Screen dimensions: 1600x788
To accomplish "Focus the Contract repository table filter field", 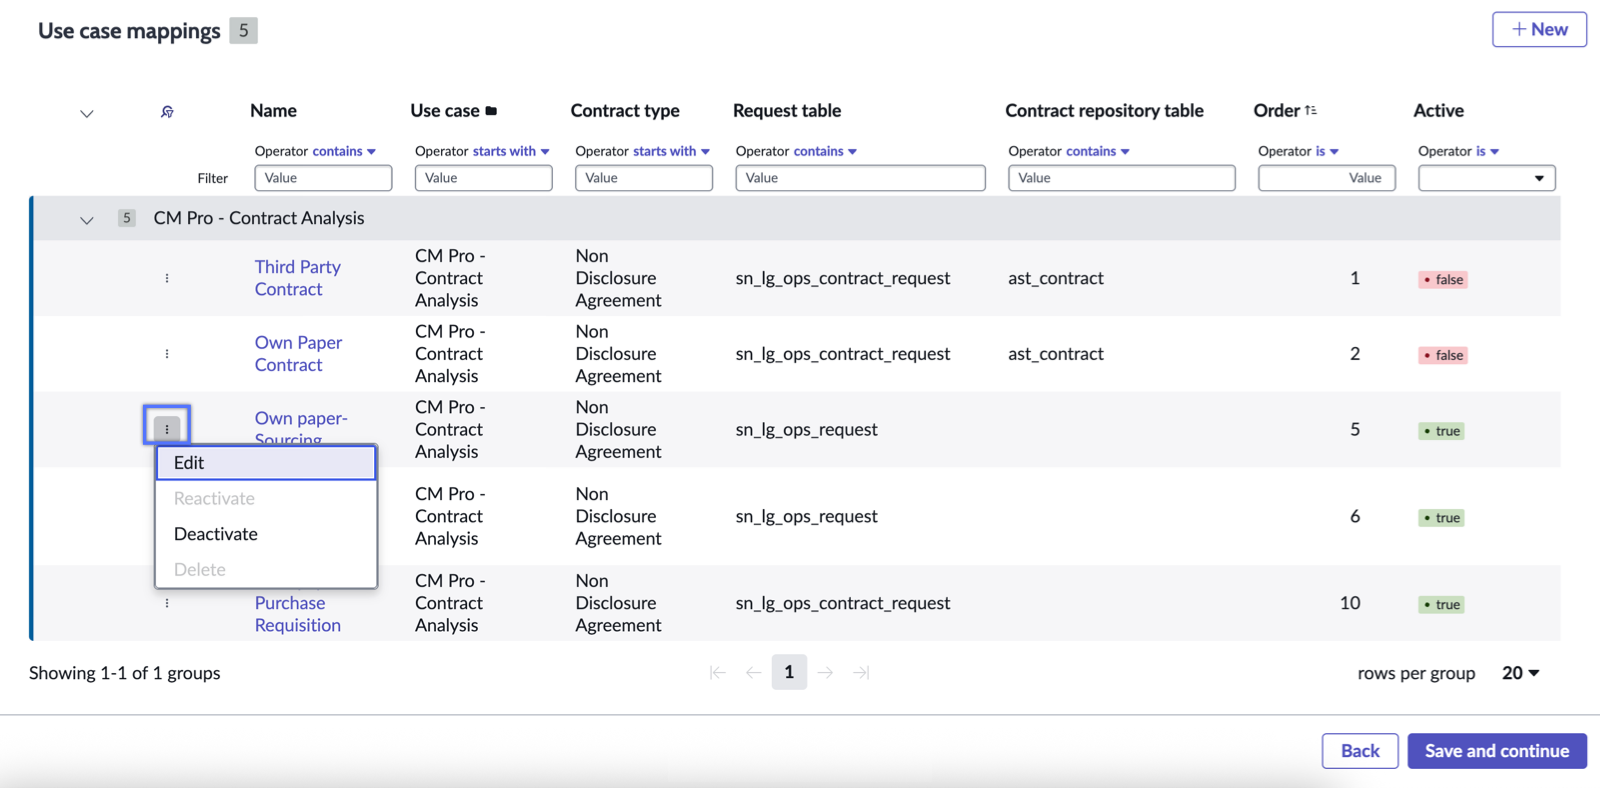I will click(x=1121, y=178).
